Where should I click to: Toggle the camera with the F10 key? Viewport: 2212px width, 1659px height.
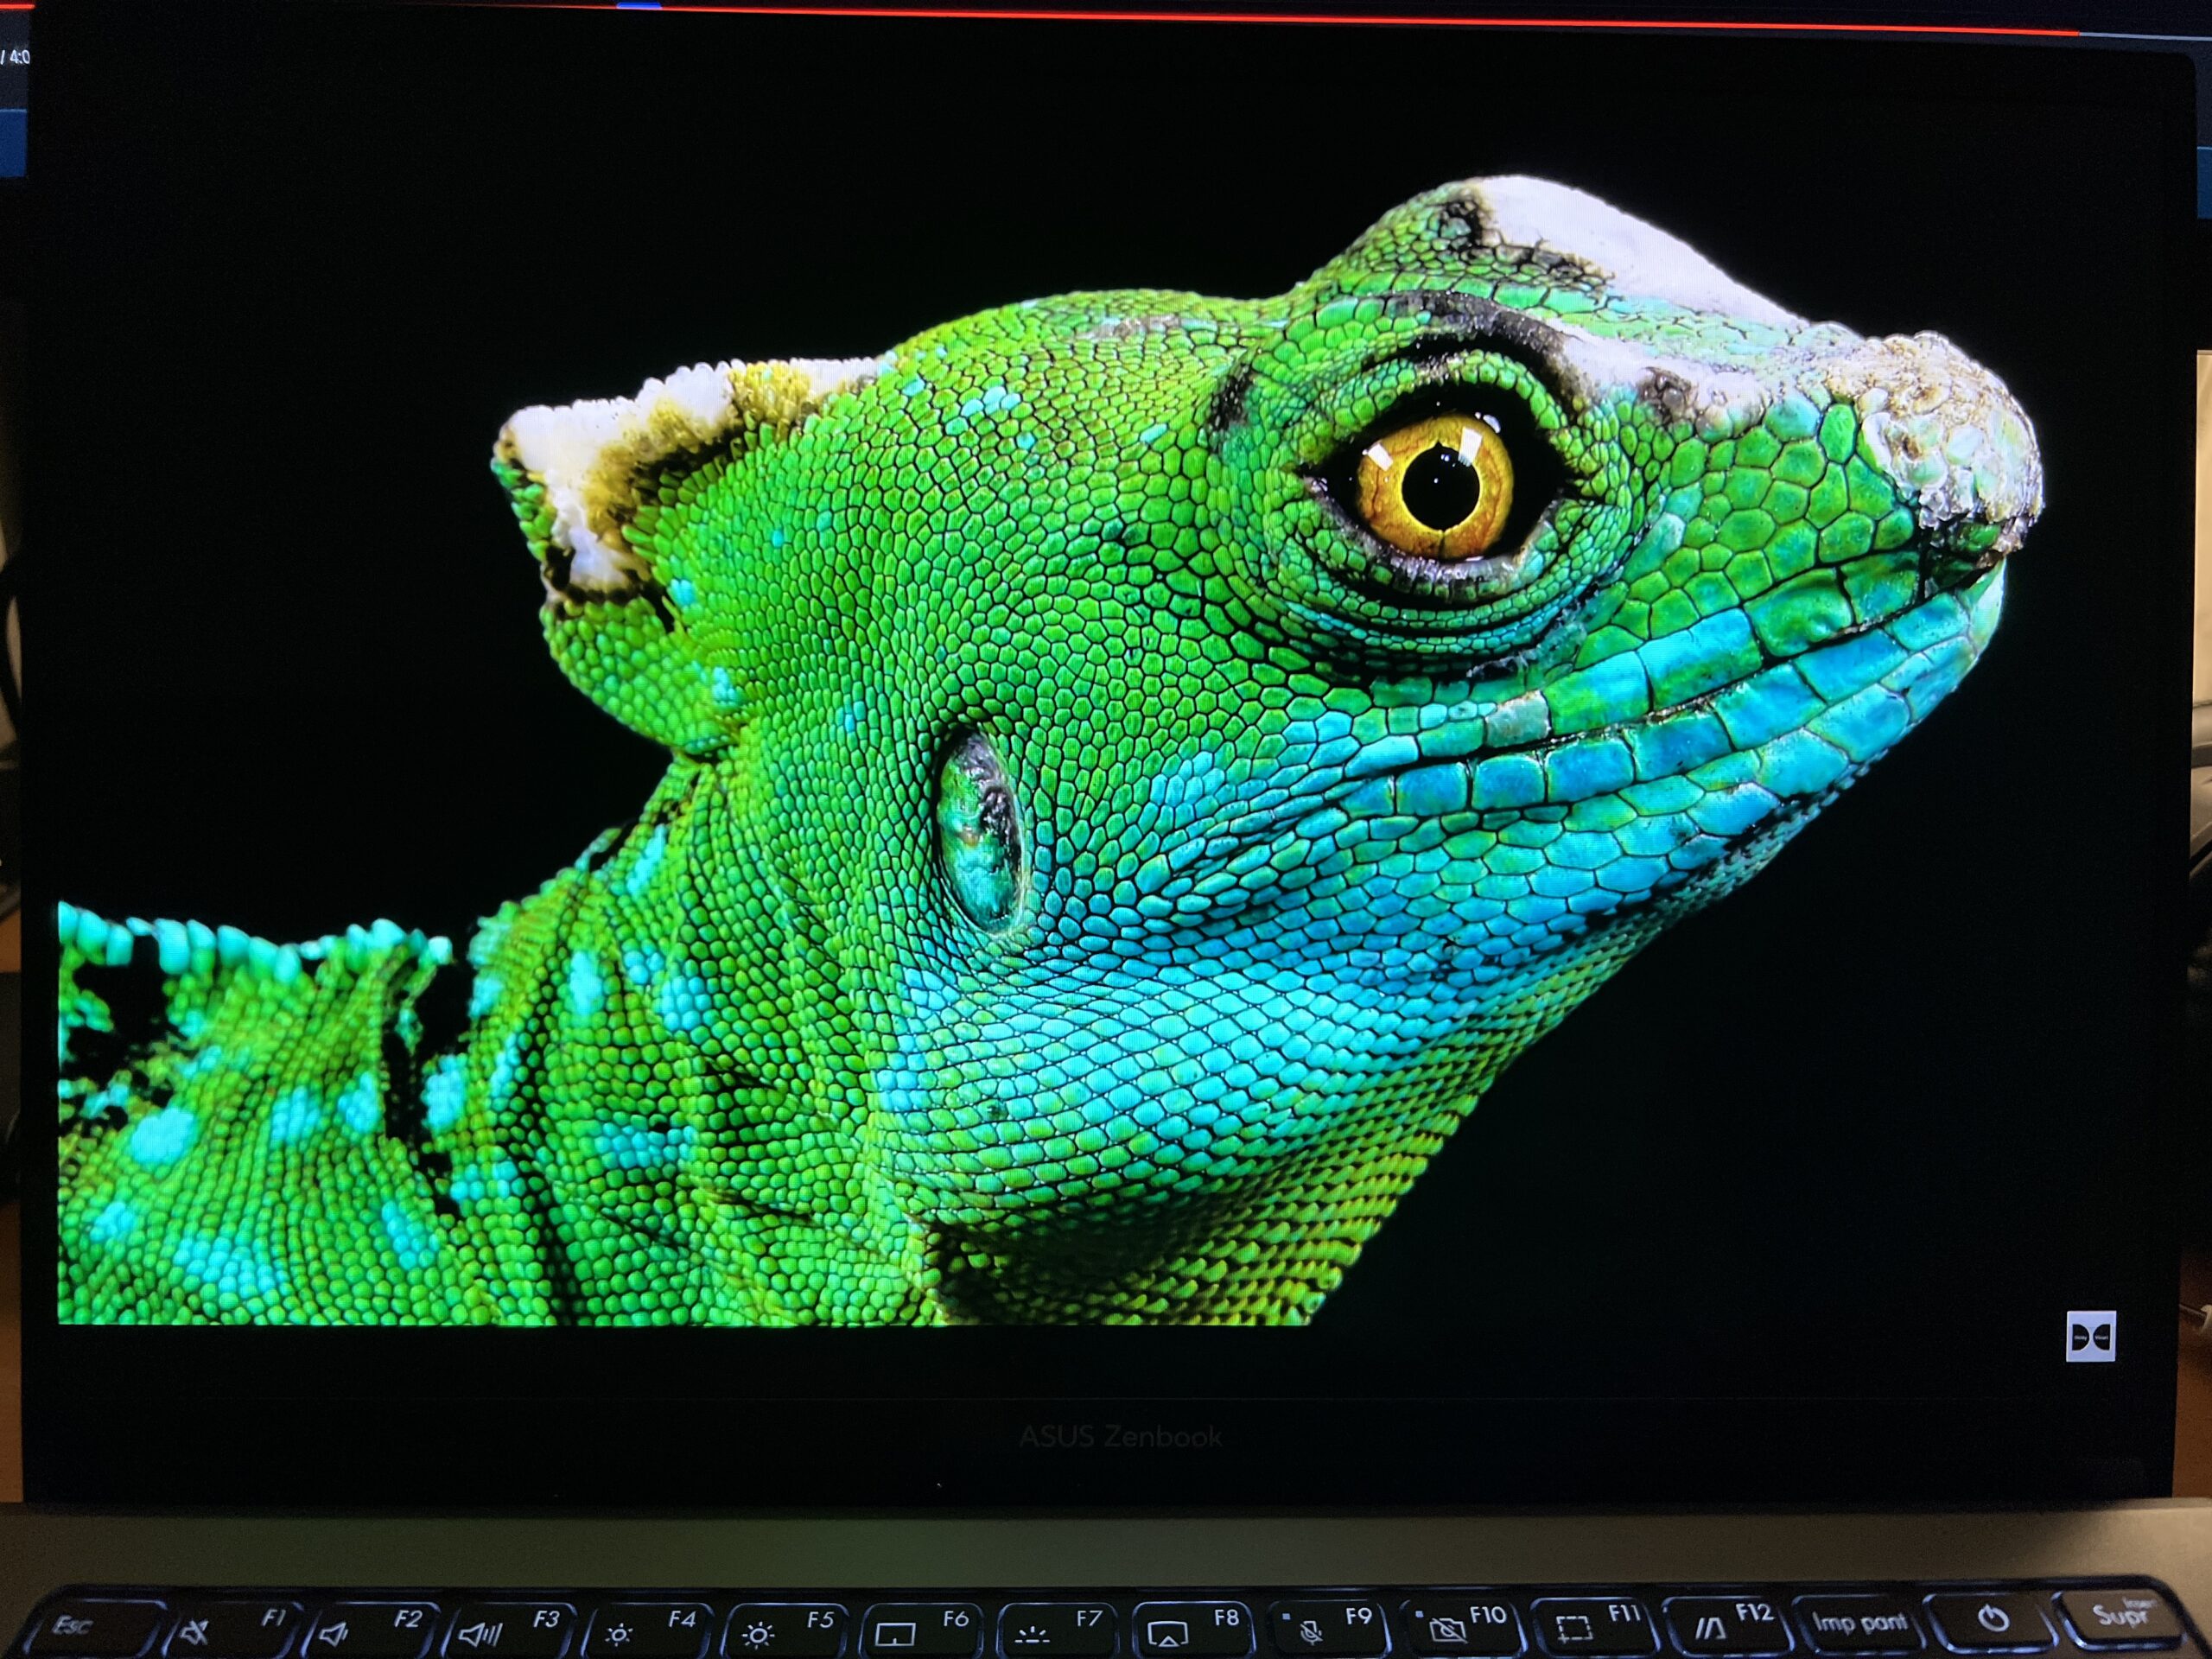point(1463,1626)
